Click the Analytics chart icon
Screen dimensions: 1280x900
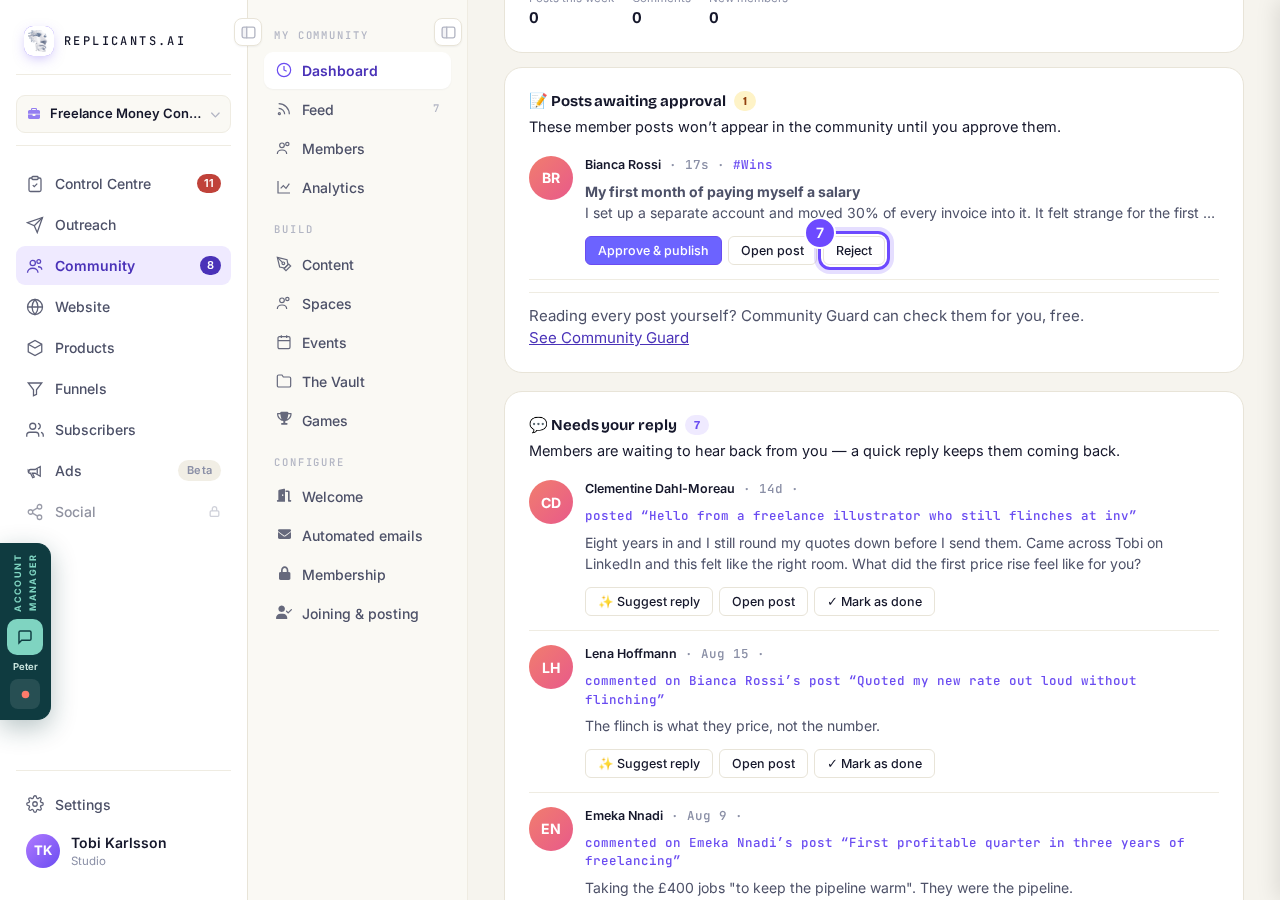coord(284,188)
